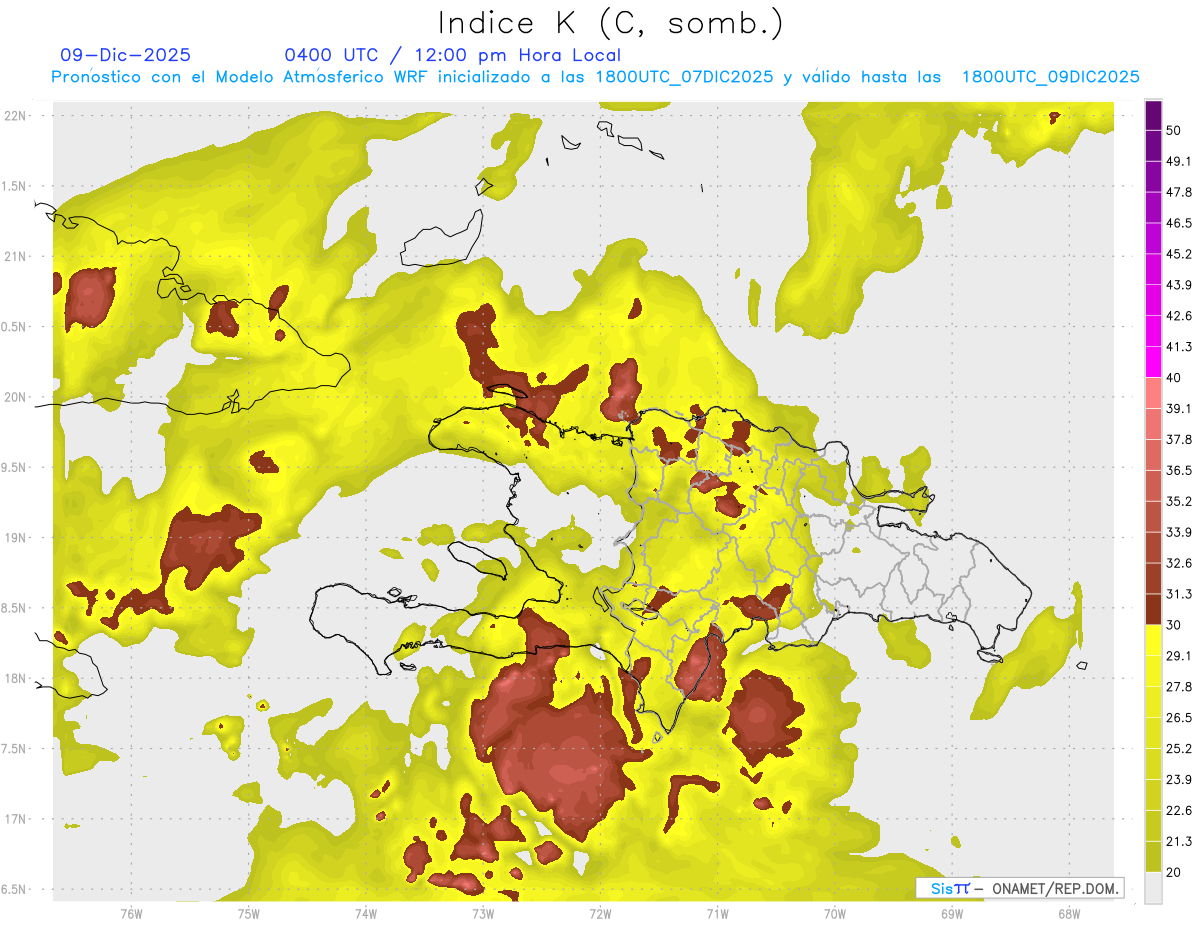Click the colorbar value '47.8'
The image size is (1200, 927).
(1179, 192)
